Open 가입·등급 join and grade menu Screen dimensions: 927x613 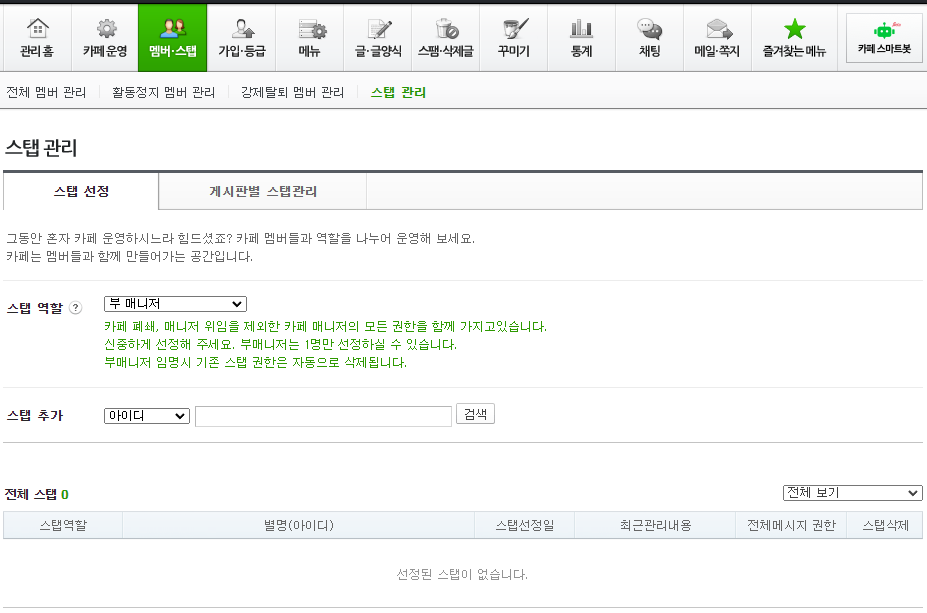coord(241,38)
